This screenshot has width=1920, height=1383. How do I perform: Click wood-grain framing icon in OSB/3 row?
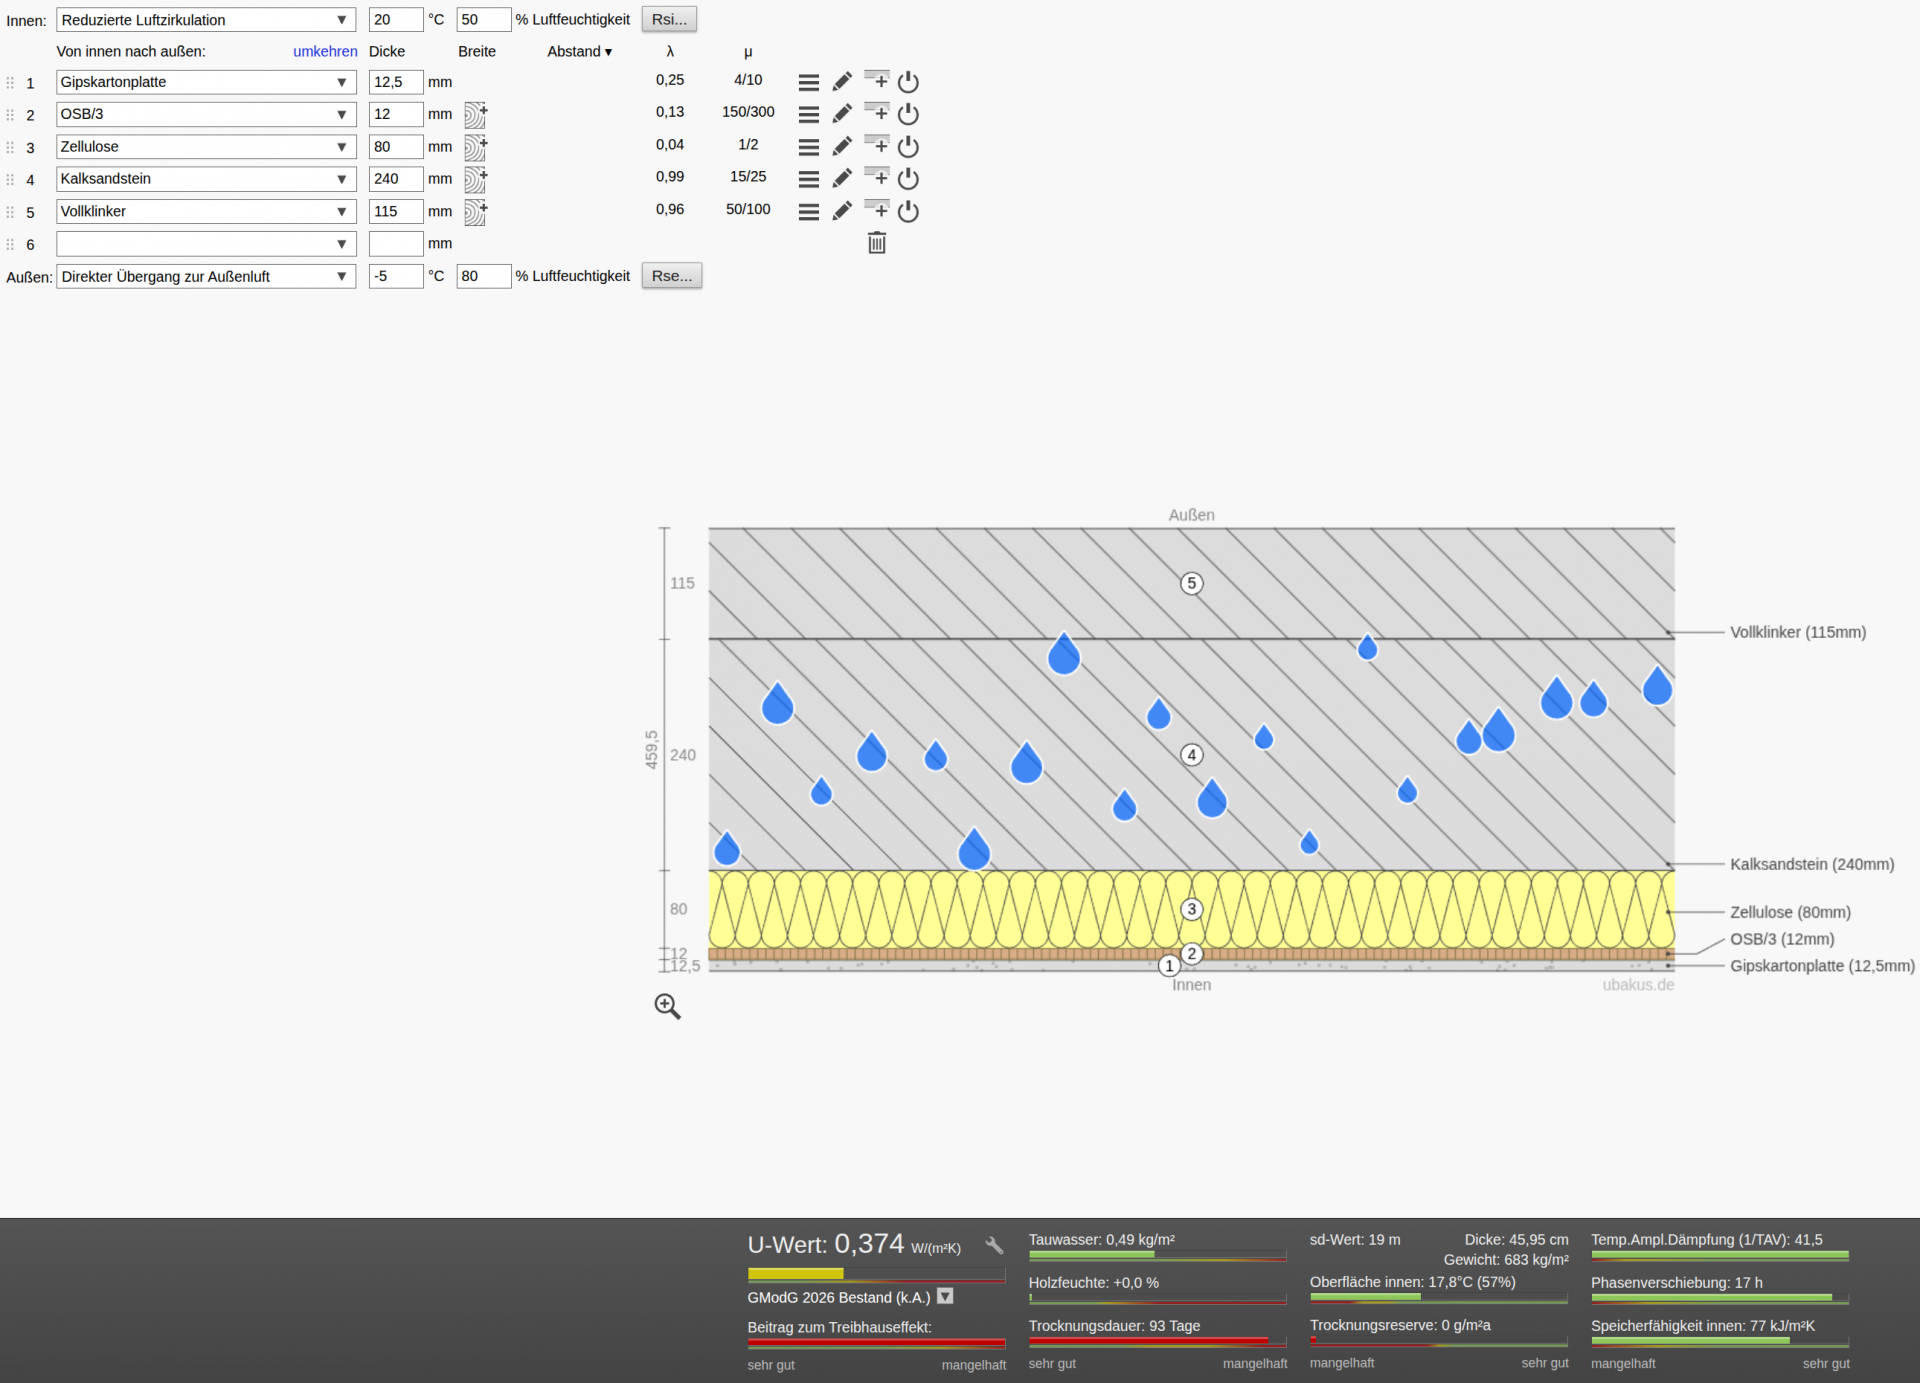476,115
